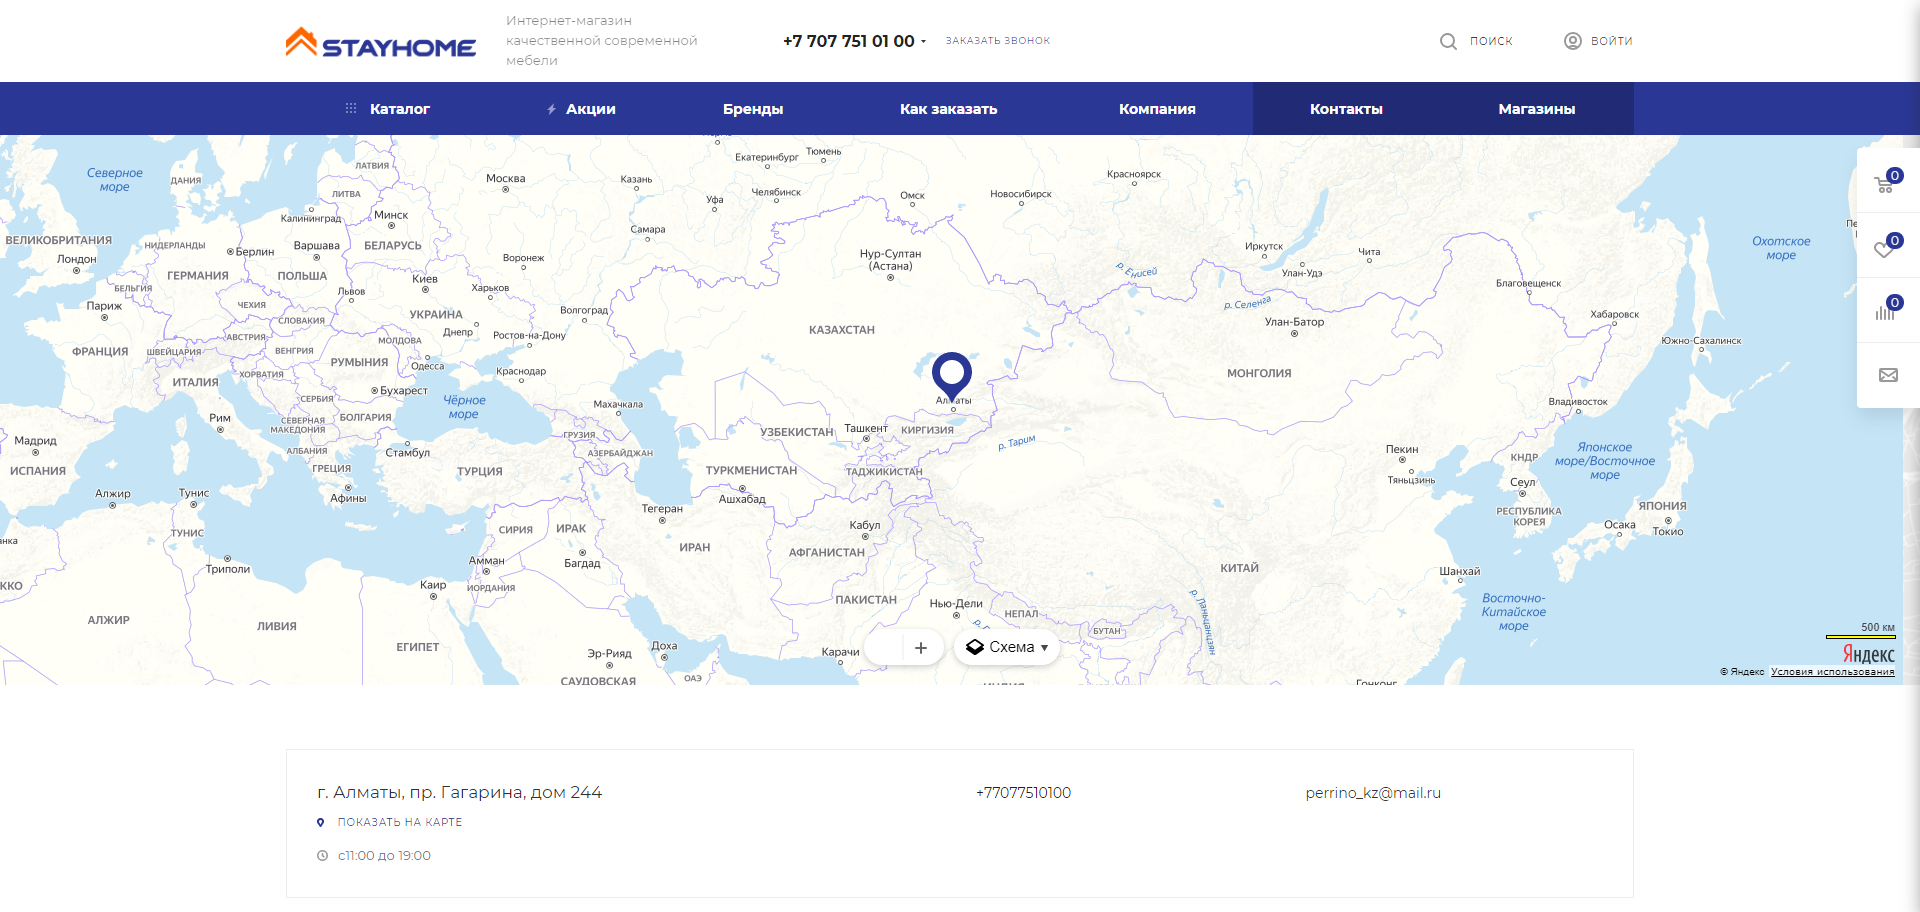
Task: Click the Токио city label on map
Action: tap(1667, 532)
